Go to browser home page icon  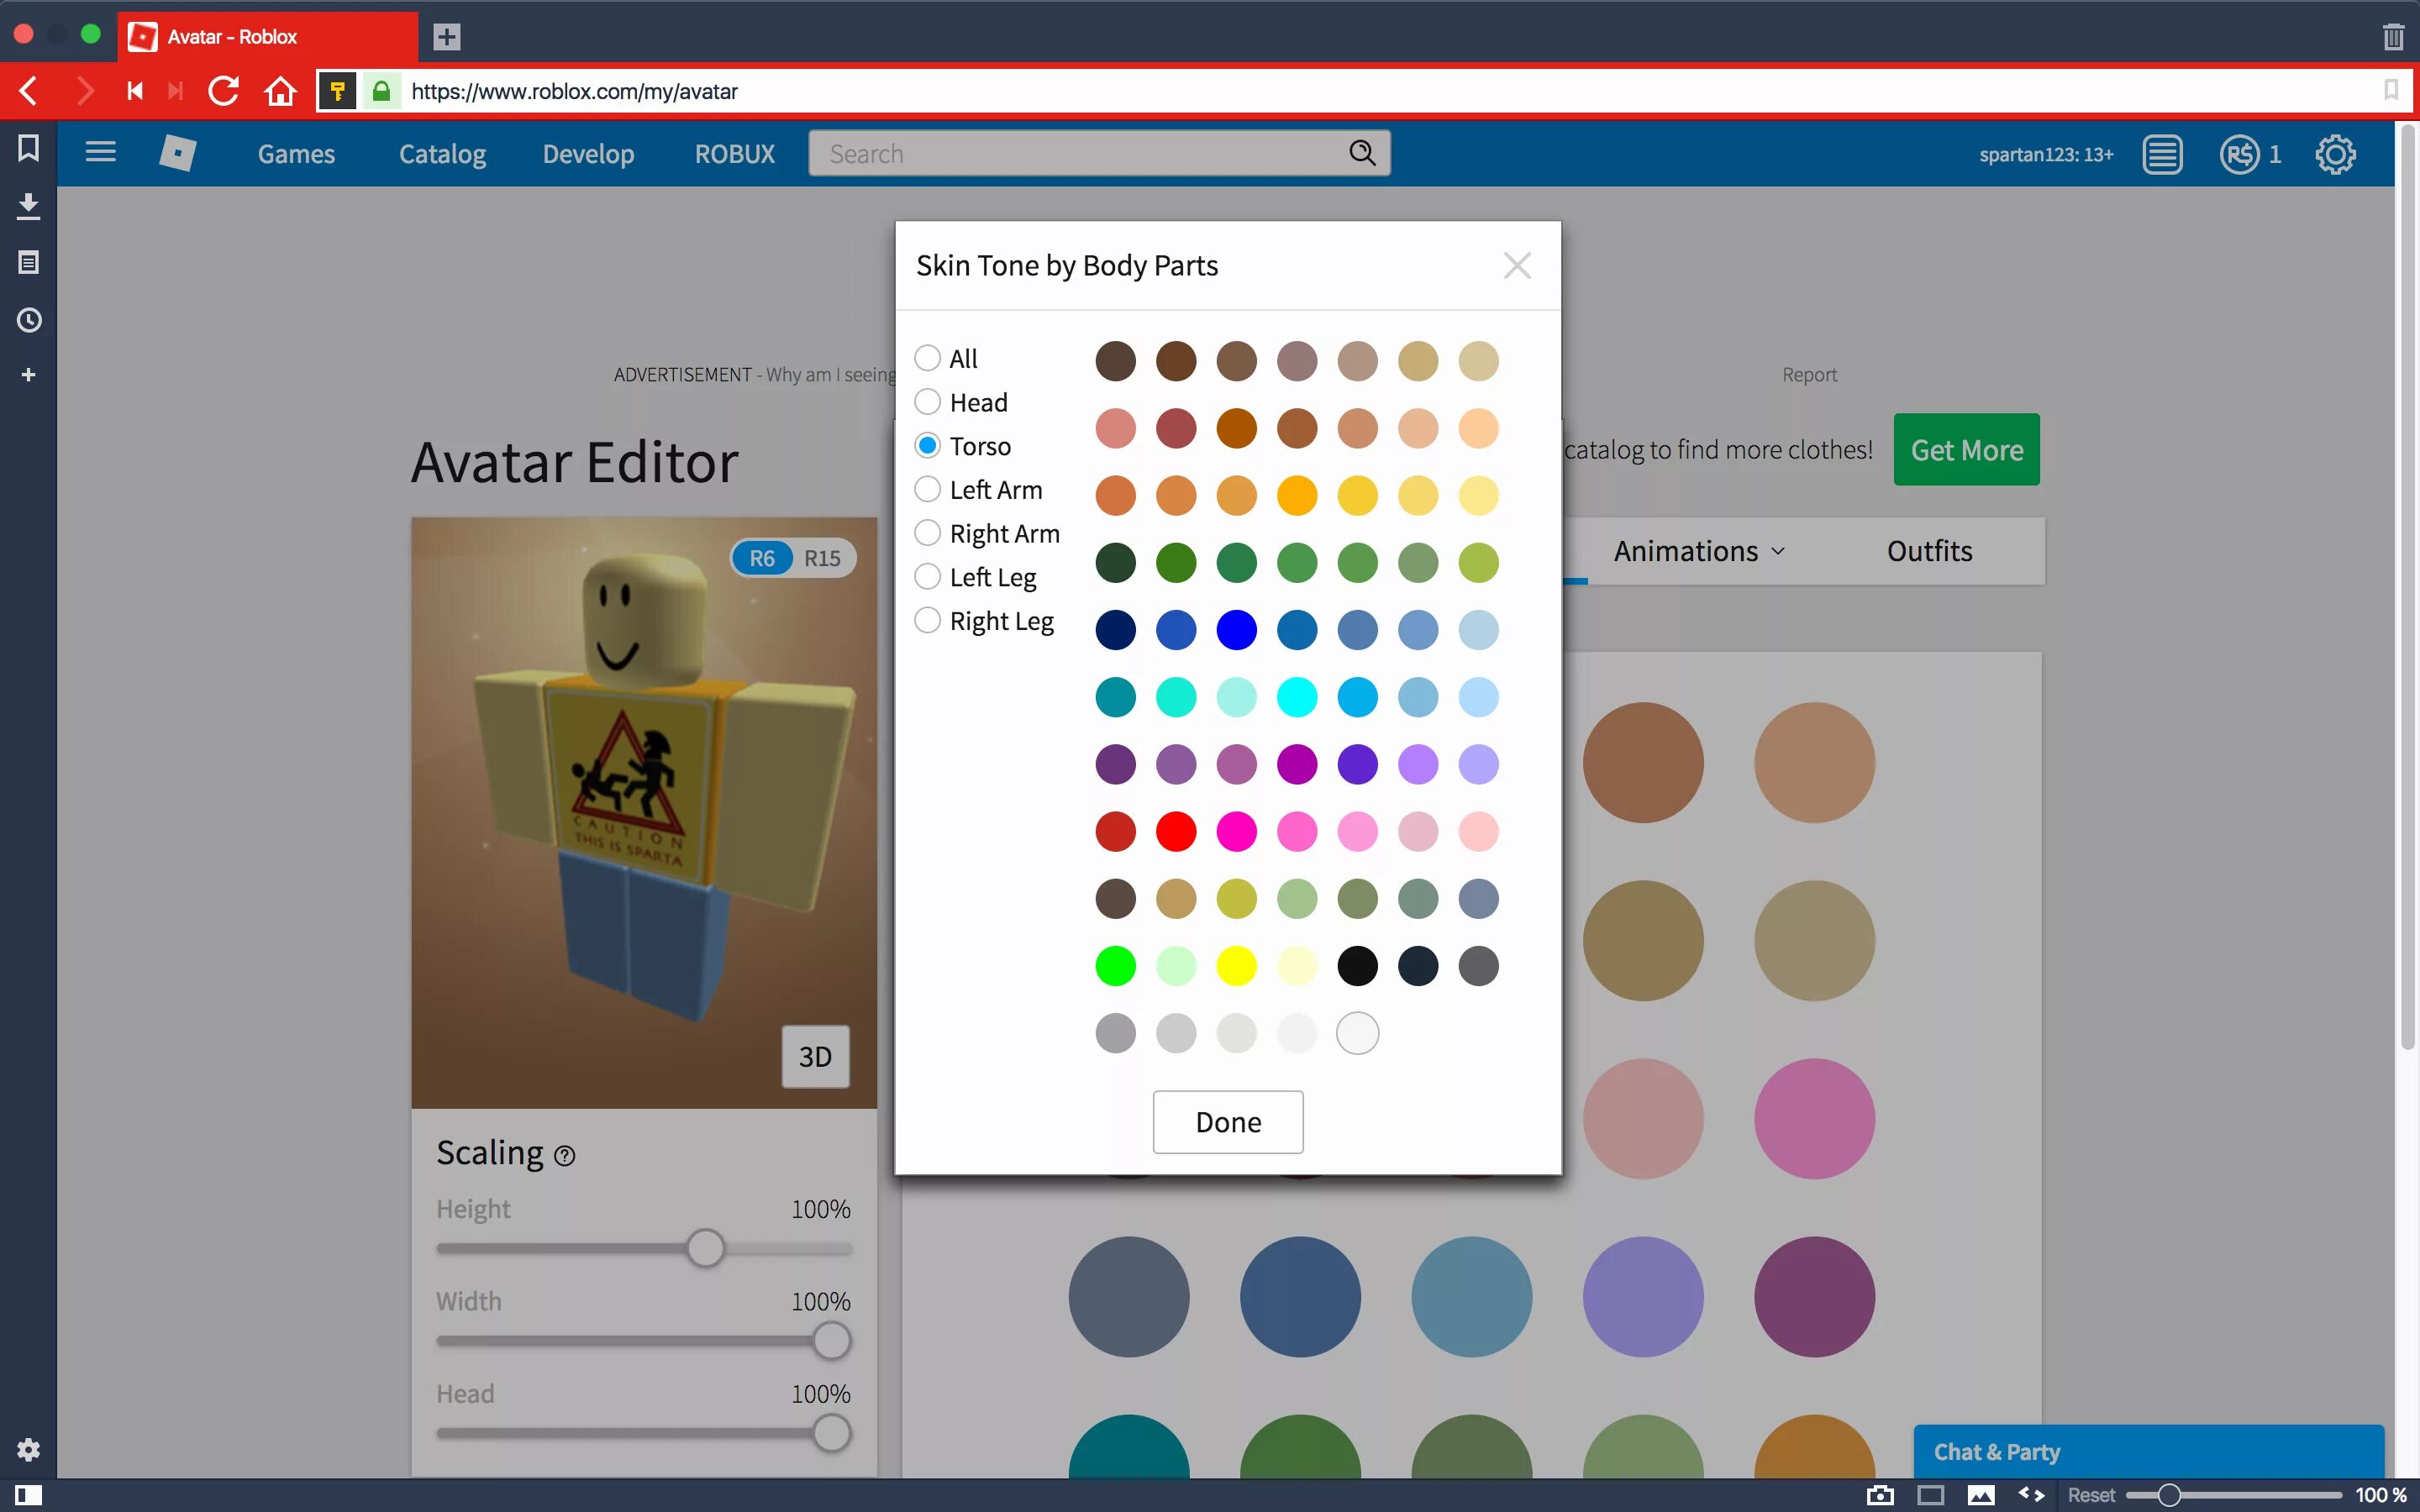click(x=280, y=91)
